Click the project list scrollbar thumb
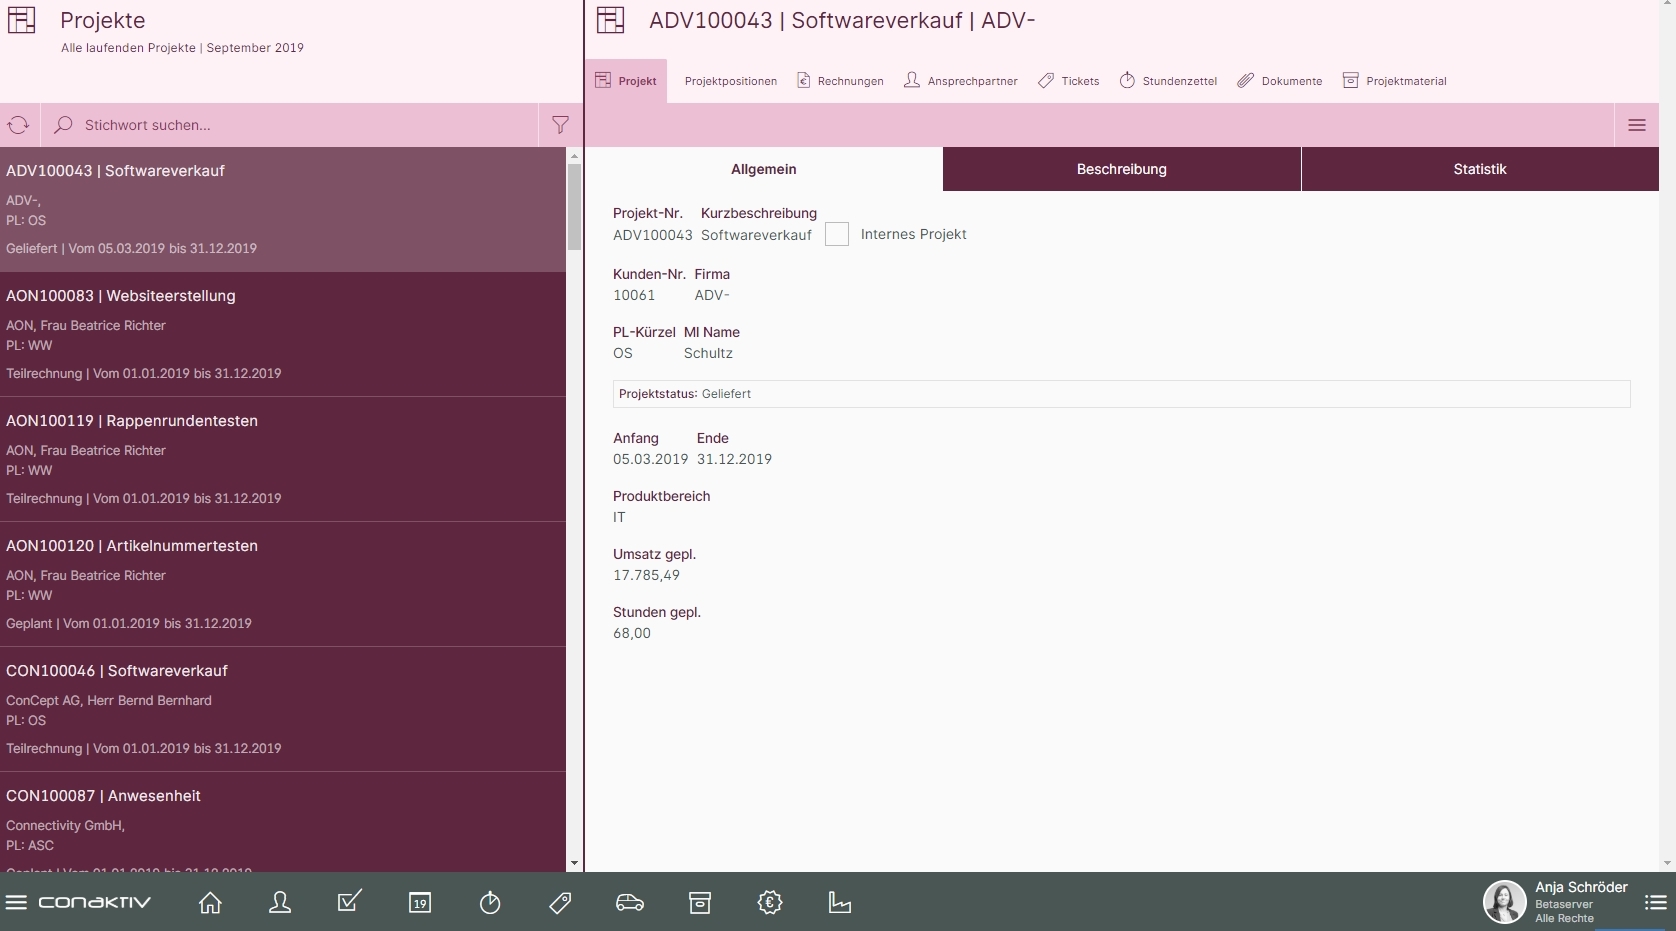 (574, 206)
